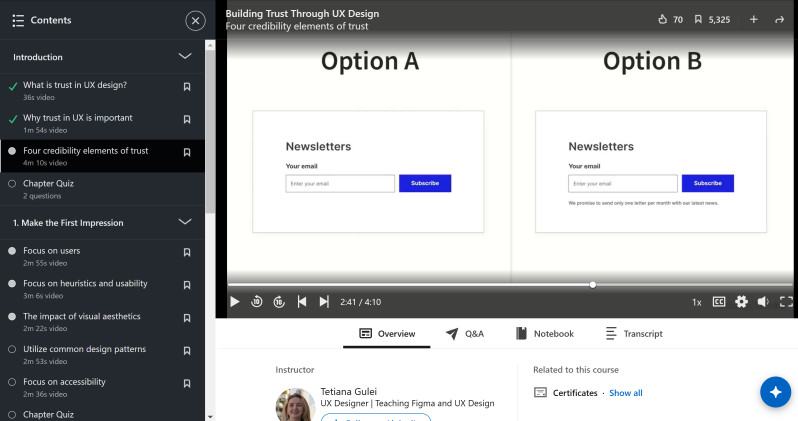Rewind video 10 seconds
This screenshot has width=798, height=421.
[257, 301]
